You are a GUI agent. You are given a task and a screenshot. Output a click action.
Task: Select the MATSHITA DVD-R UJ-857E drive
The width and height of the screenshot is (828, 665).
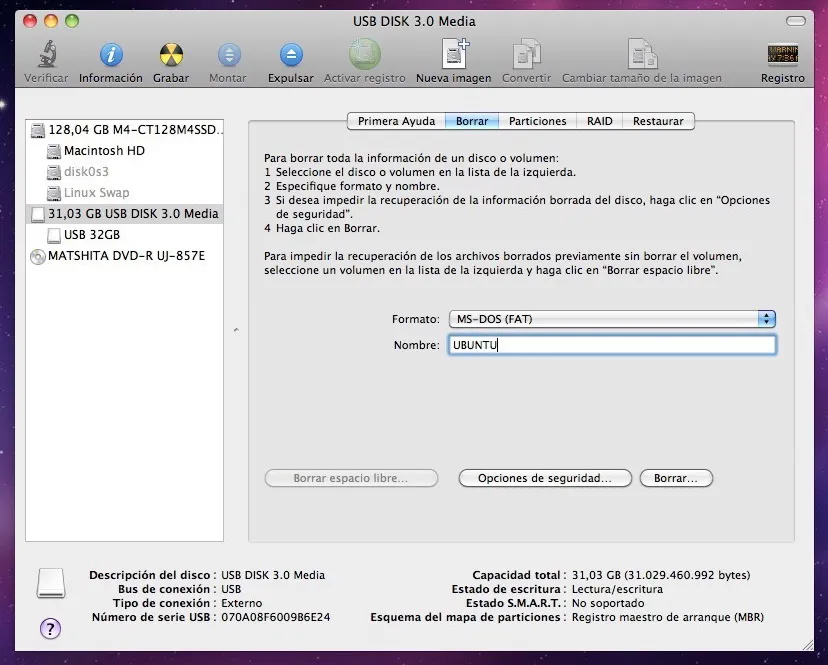(125, 256)
